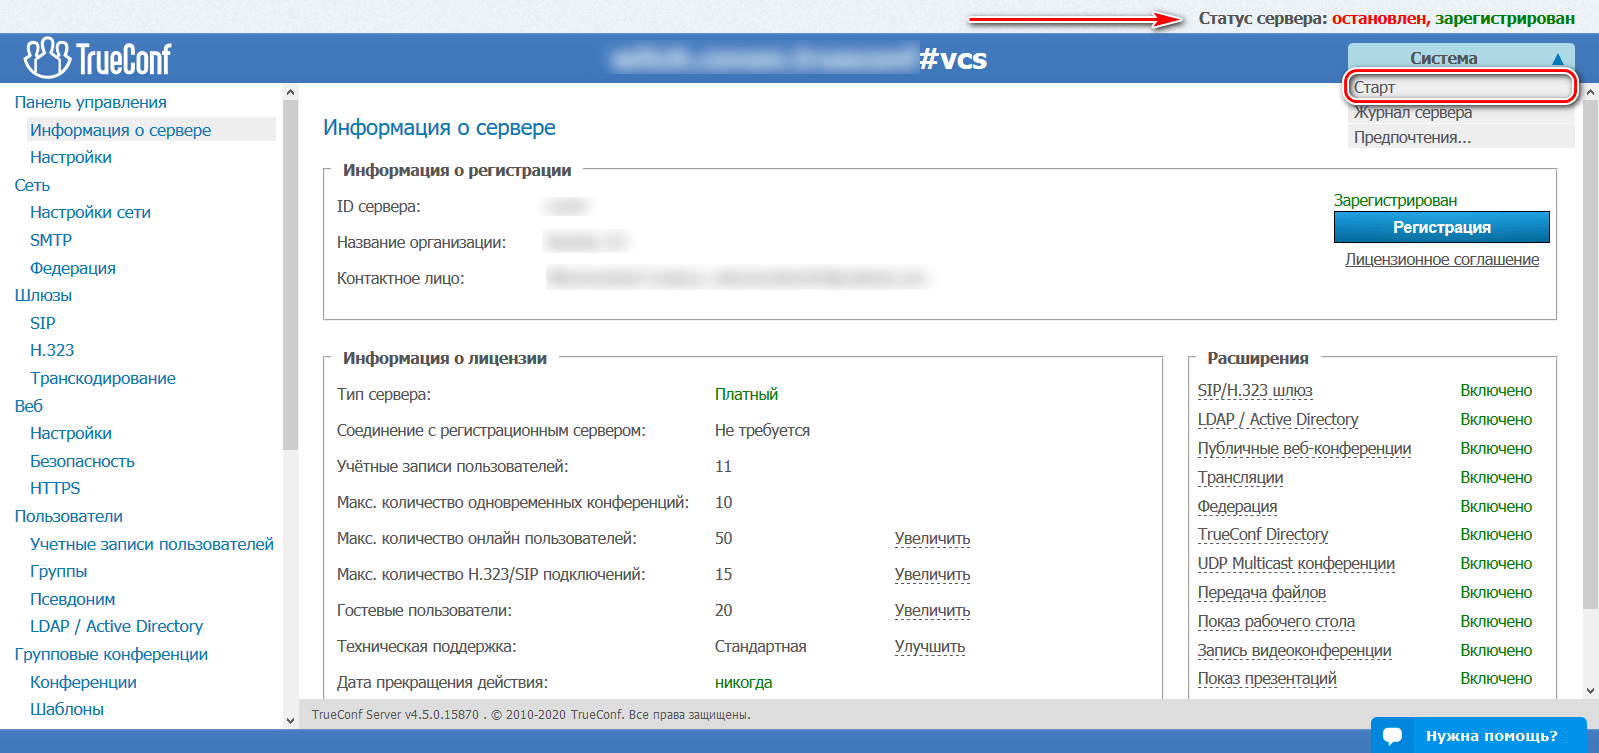Open Показ рабочего стола extension link
1599x753 pixels.
point(1276,621)
